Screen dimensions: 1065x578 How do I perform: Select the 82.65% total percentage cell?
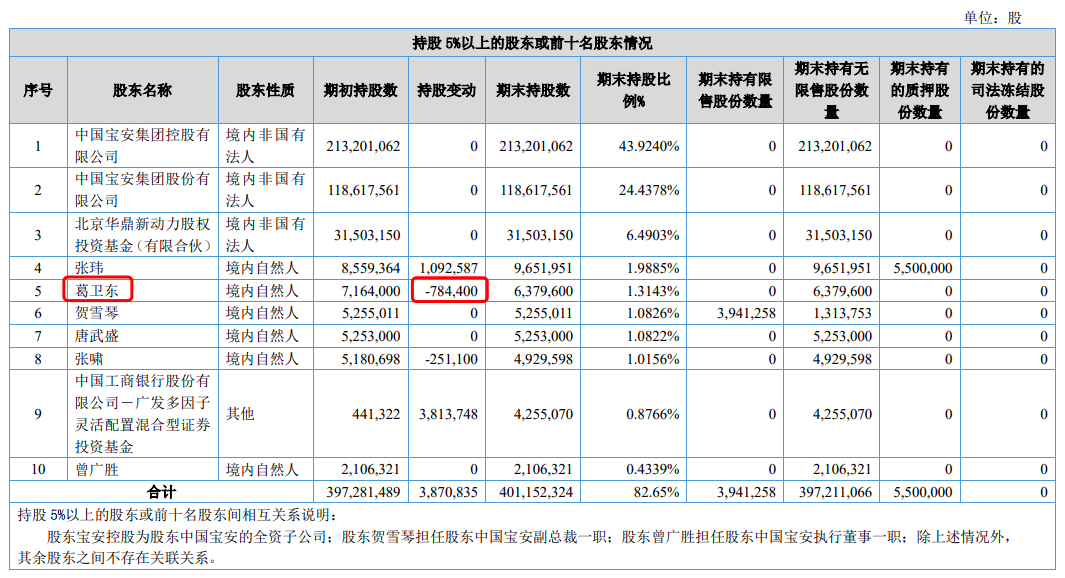point(659,492)
